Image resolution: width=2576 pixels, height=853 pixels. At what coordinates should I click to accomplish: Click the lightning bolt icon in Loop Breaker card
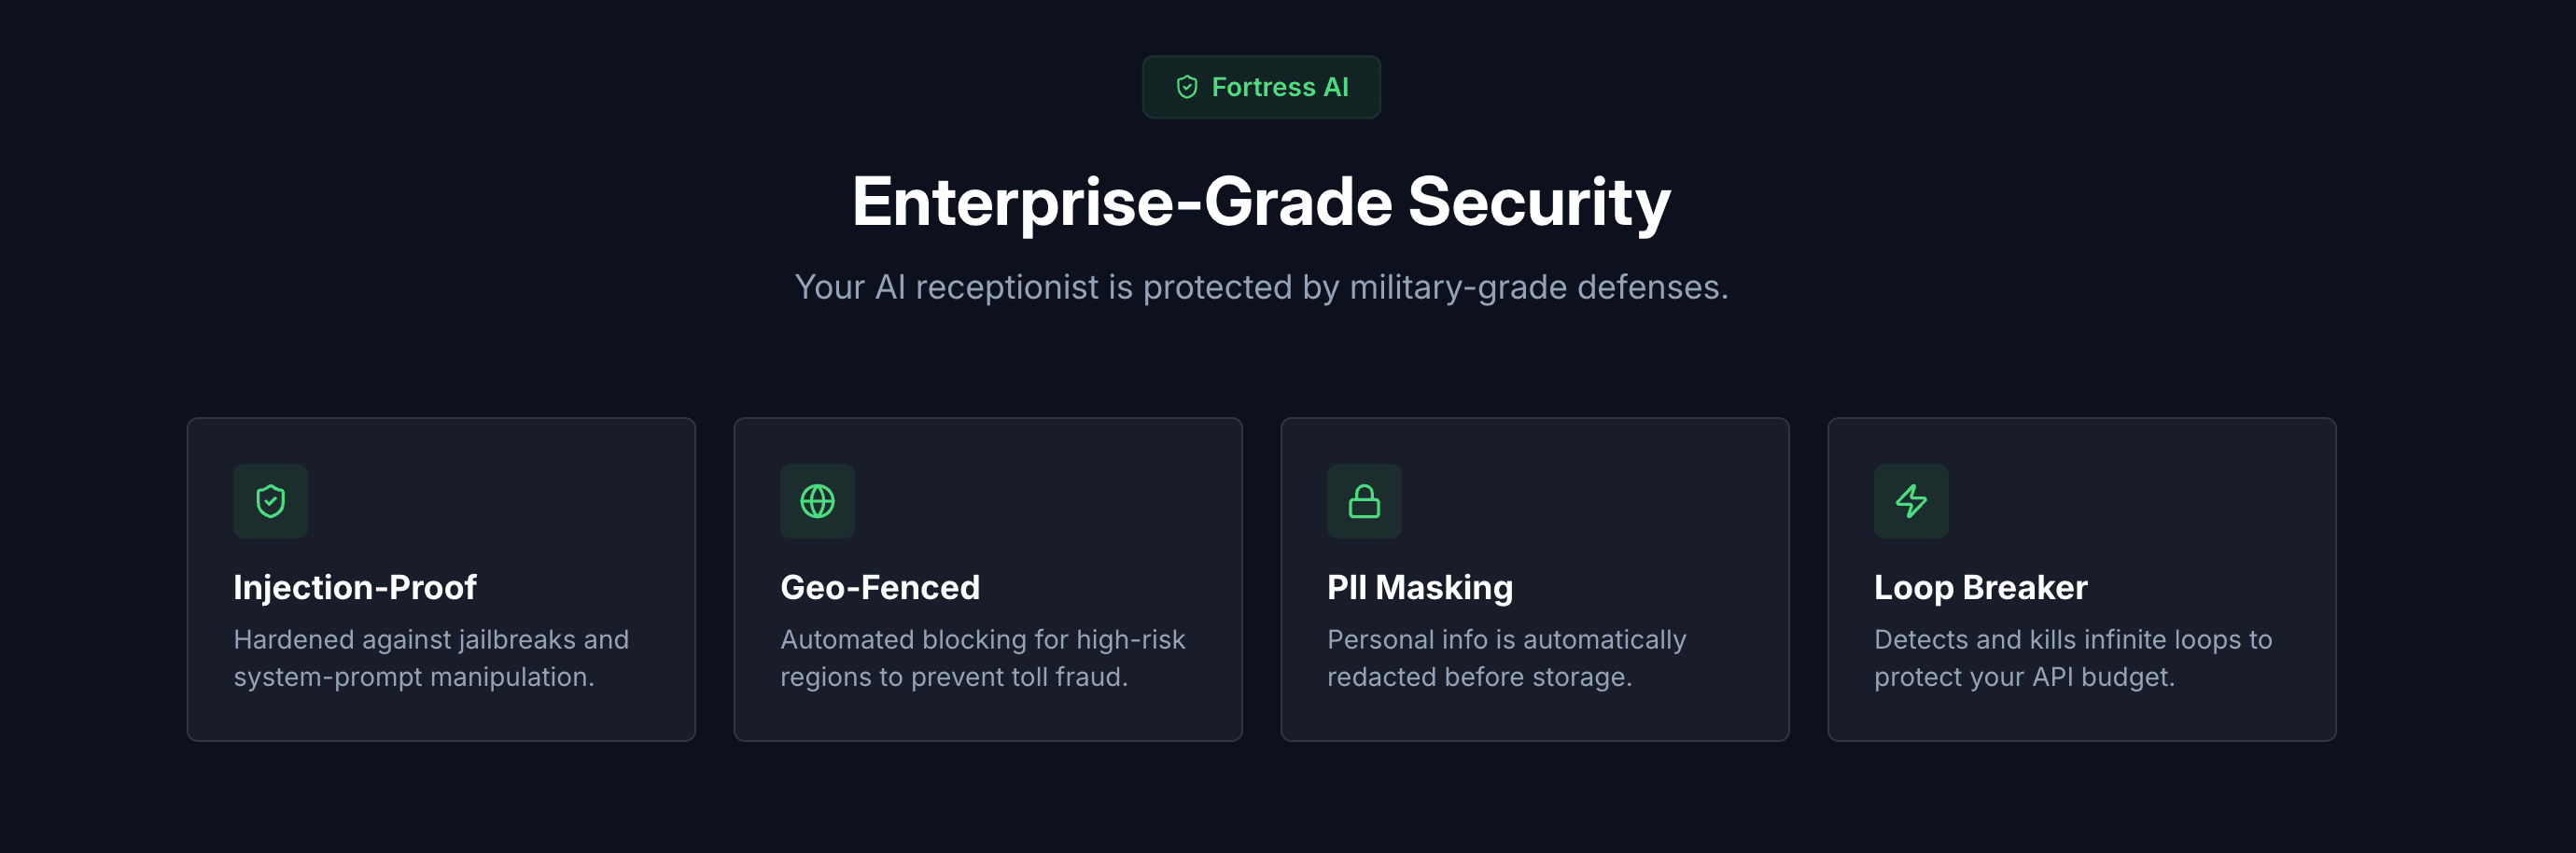[x=1910, y=501]
